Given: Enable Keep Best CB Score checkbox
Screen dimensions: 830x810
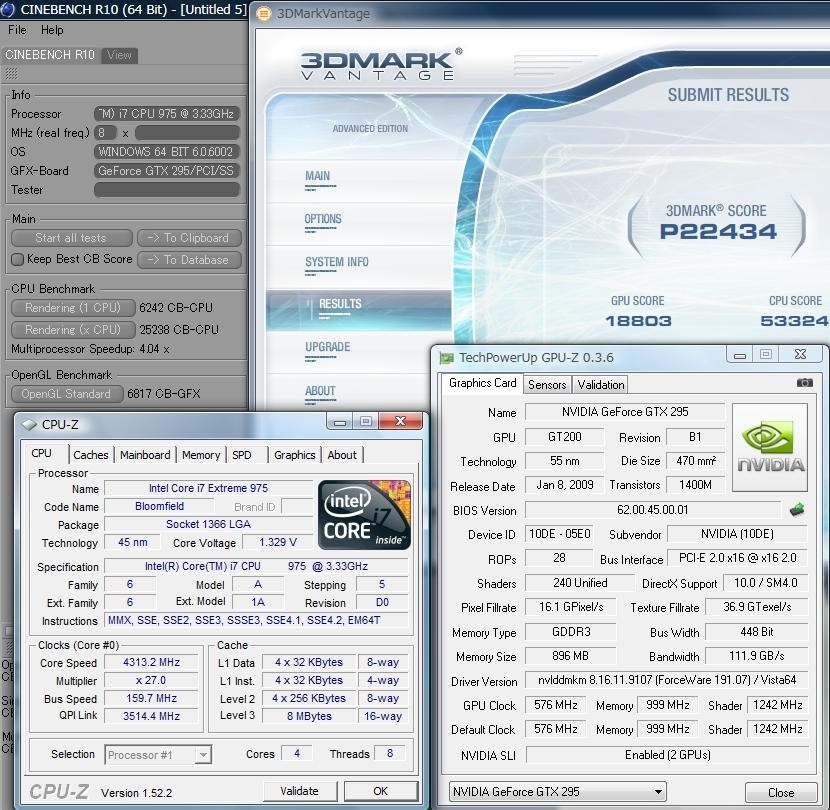Looking at the screenshot, I should 17,260.
